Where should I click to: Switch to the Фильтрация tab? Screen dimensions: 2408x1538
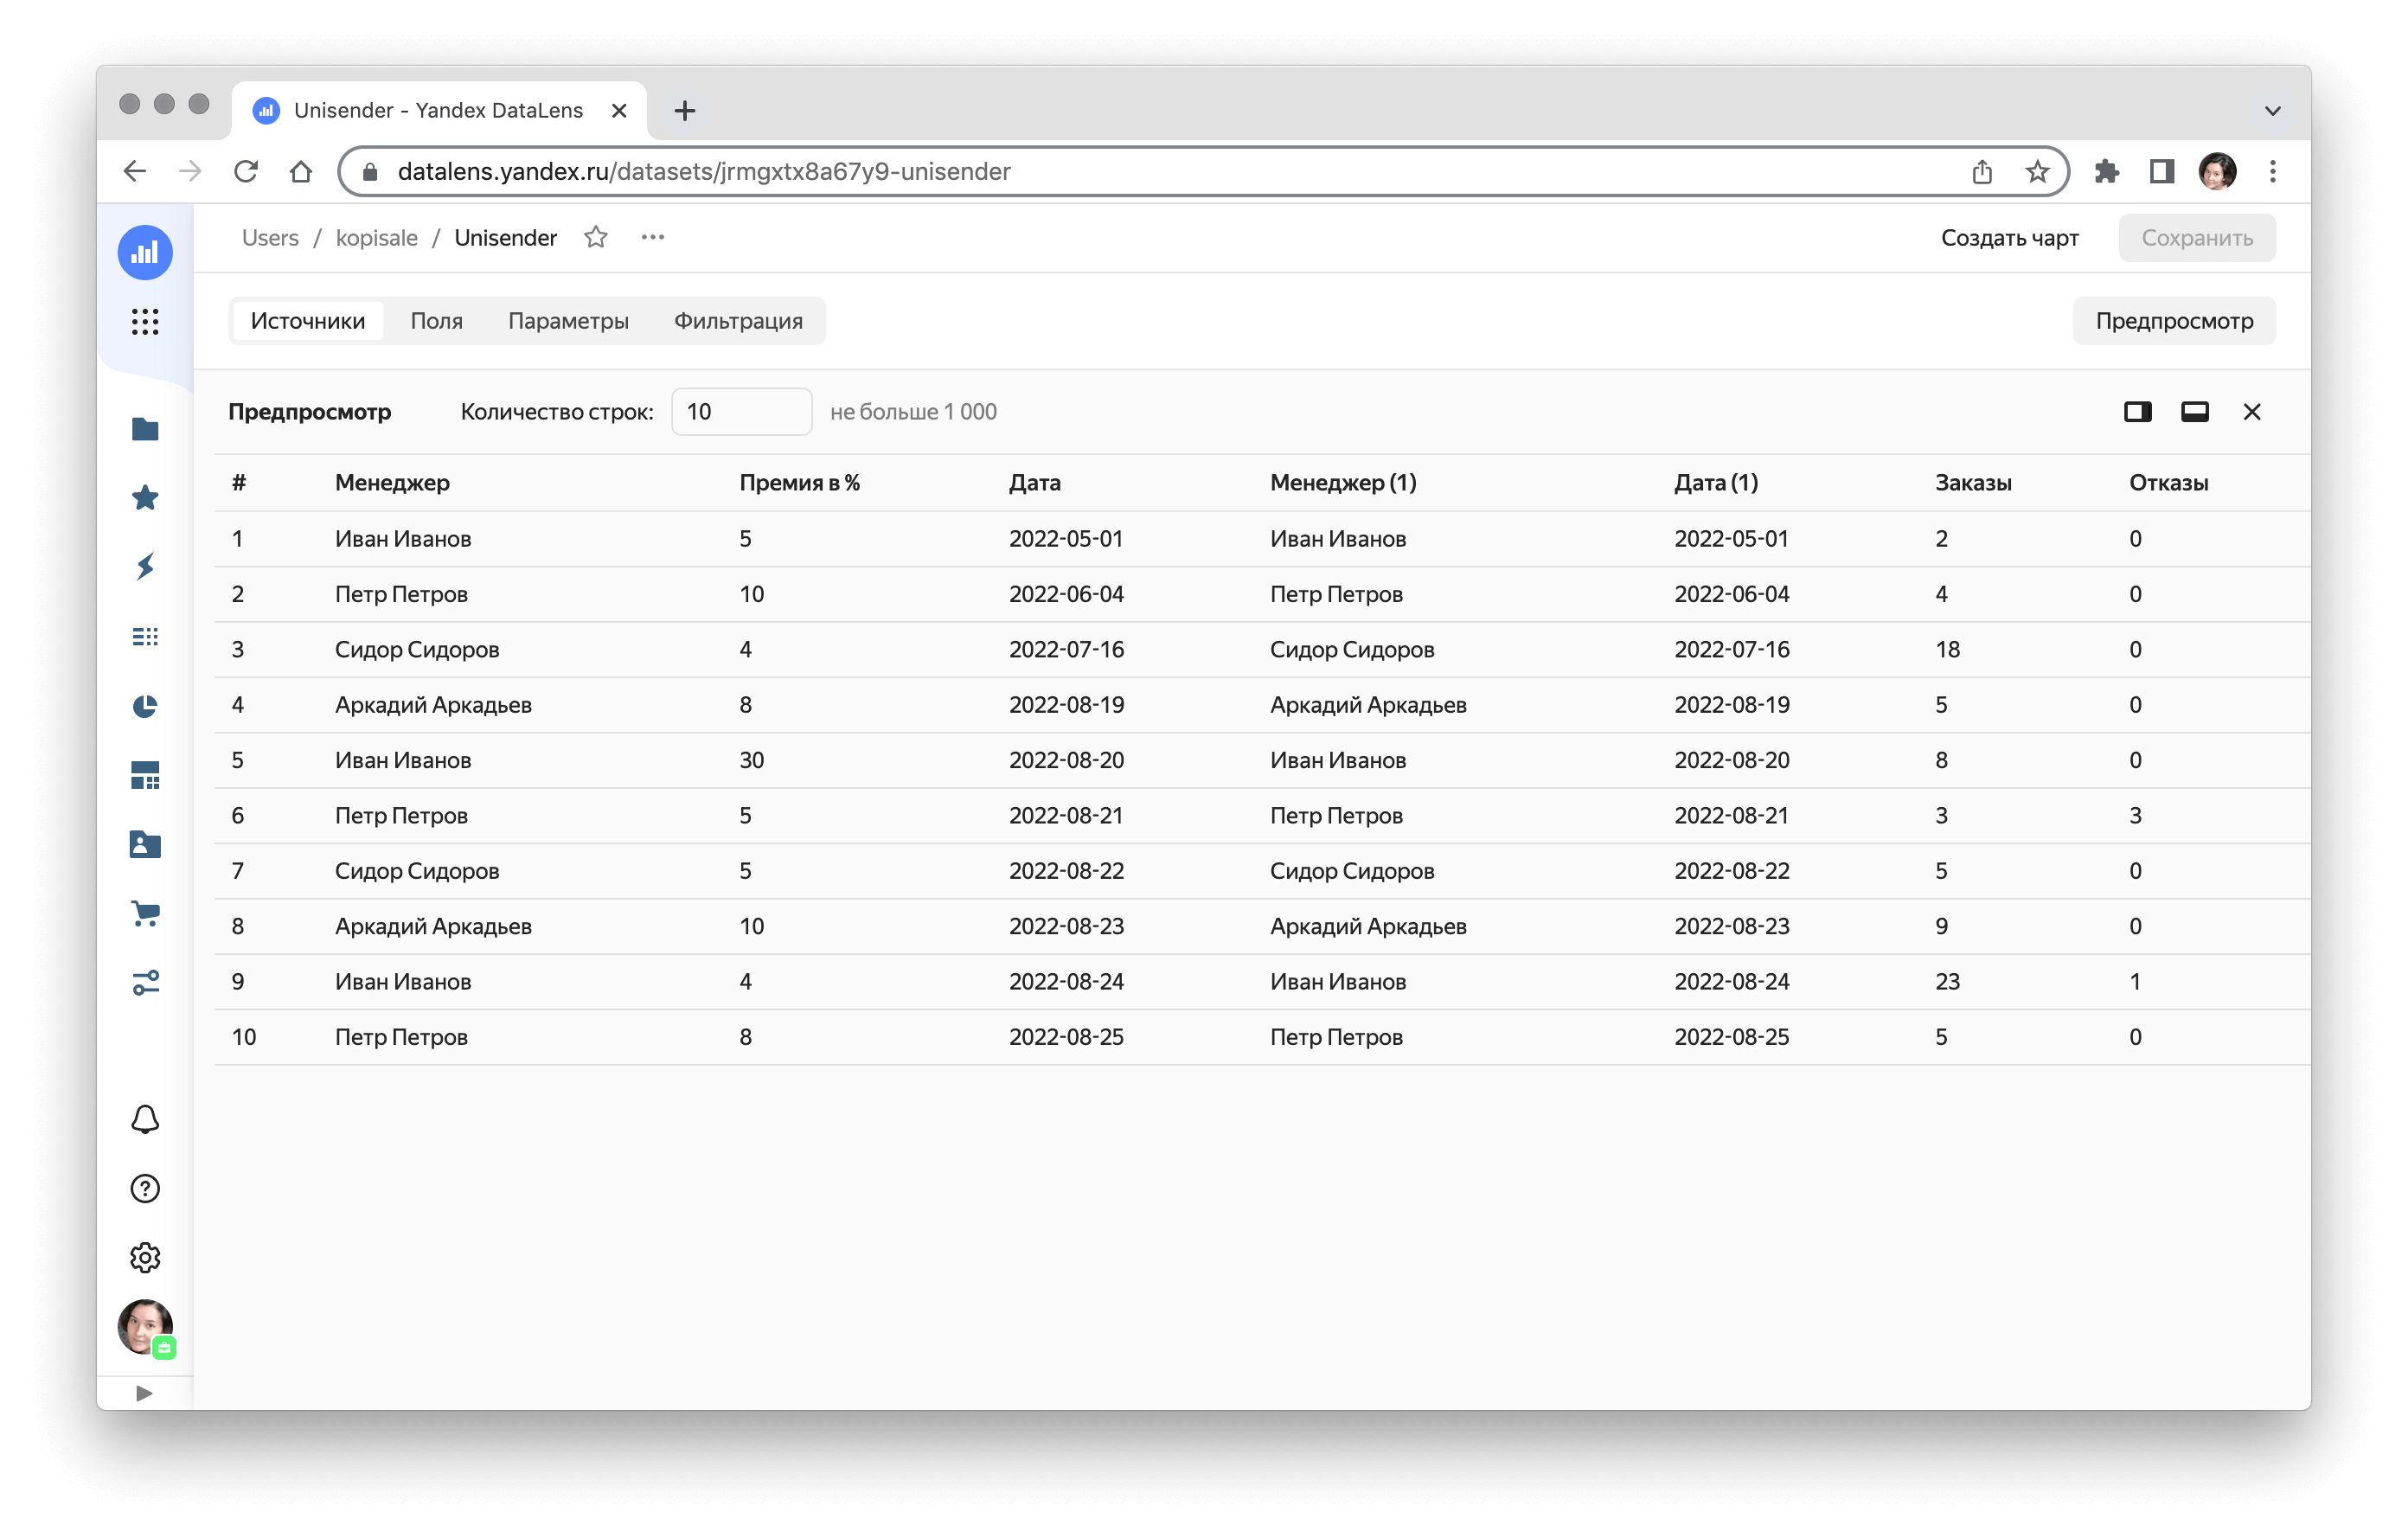(x=738, y=321)
